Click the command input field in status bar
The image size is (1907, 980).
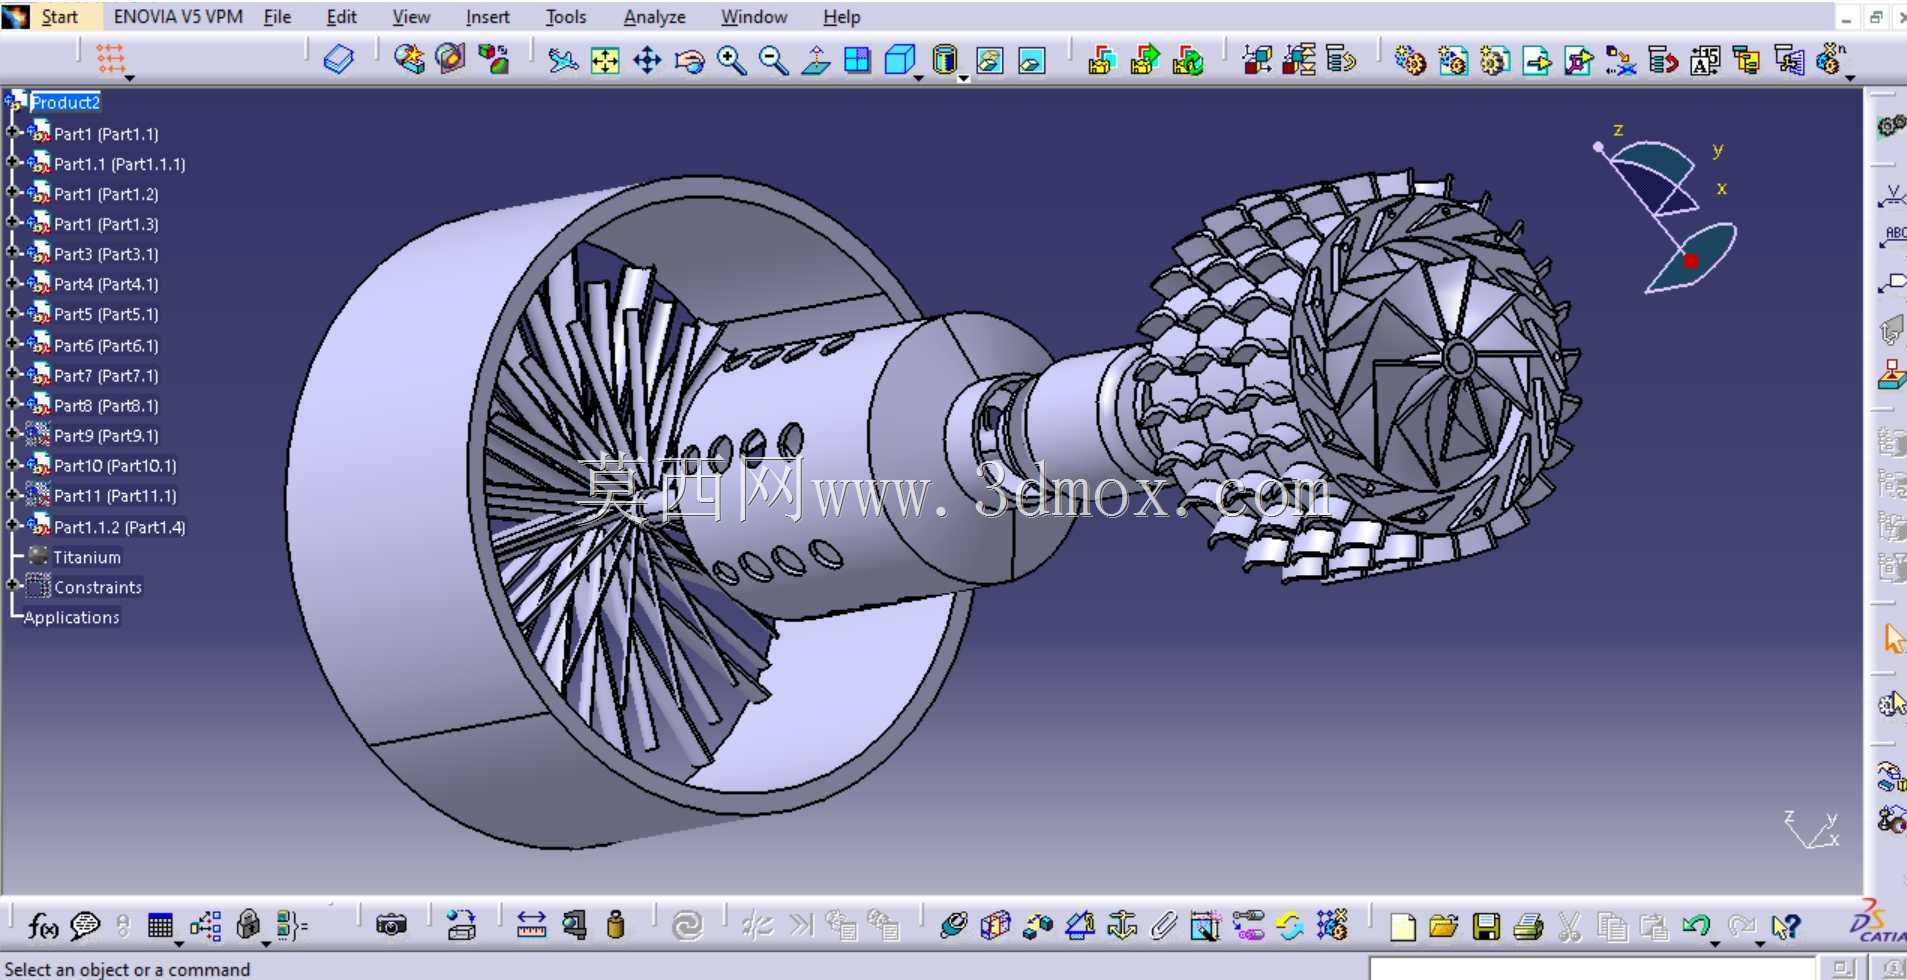point(1591,968)
